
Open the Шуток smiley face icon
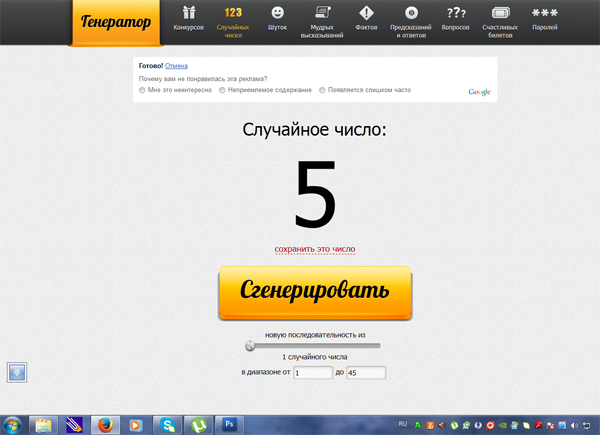[x=277, y=13]
